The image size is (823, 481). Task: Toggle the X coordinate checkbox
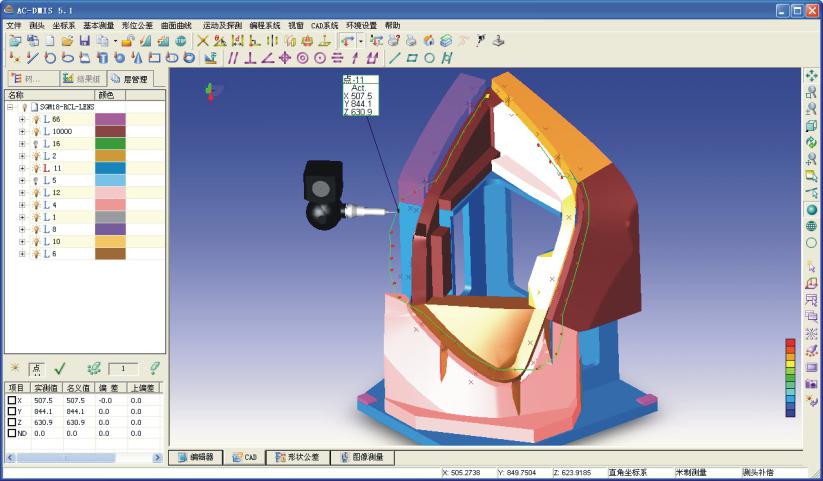(13, 400)
